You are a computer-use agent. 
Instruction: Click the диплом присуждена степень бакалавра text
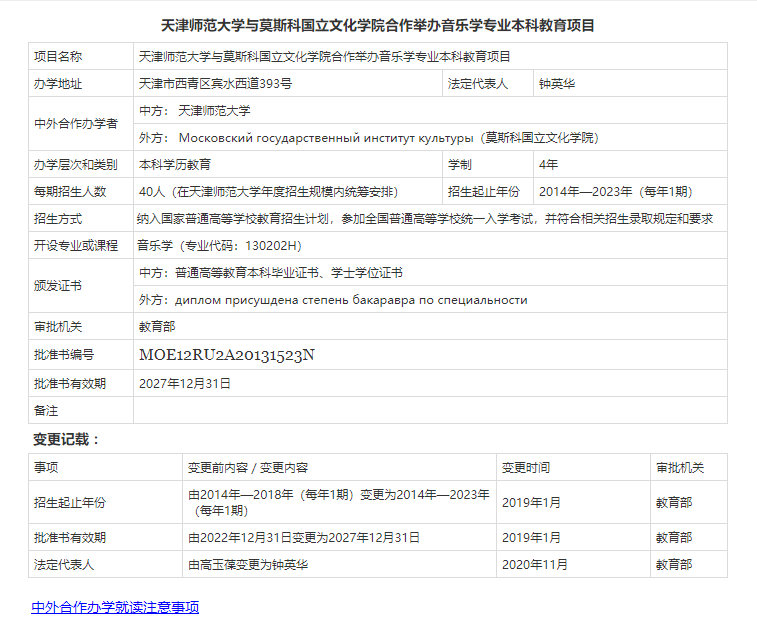click(295, 300)
